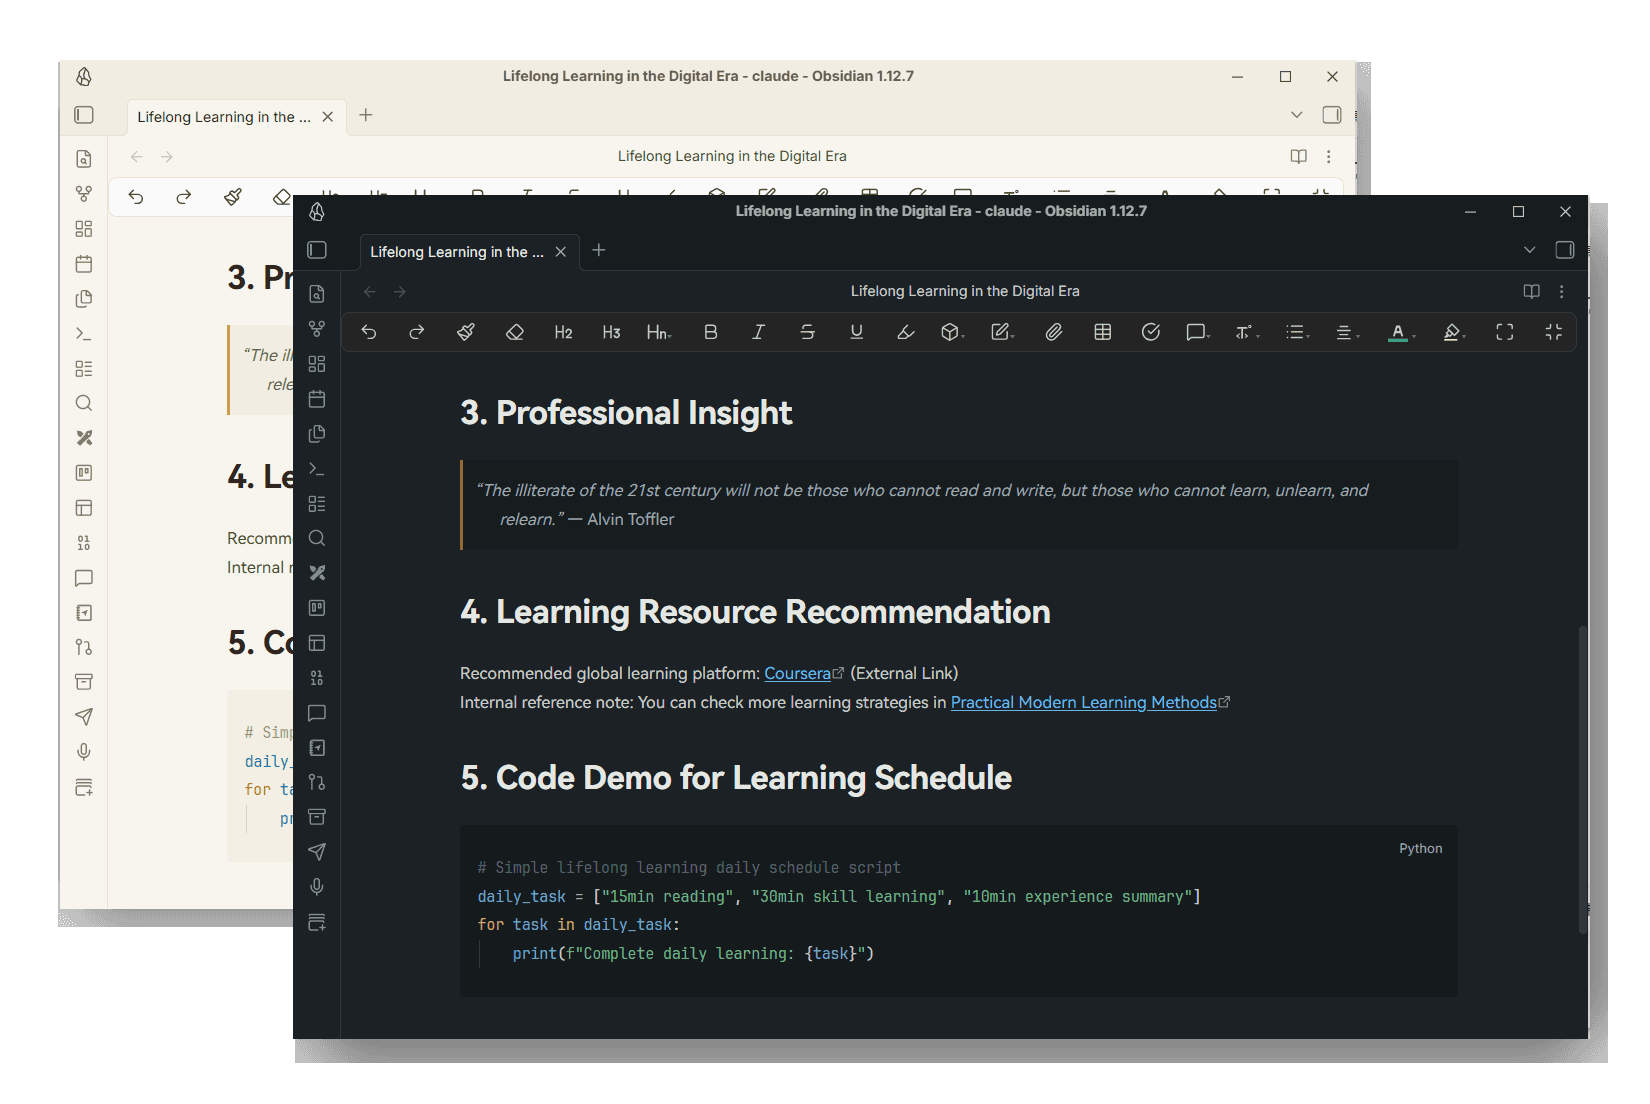Open the file search icon in front window ribbon
This screenshot has width=1650, height=1104.
tap(317, 294)
